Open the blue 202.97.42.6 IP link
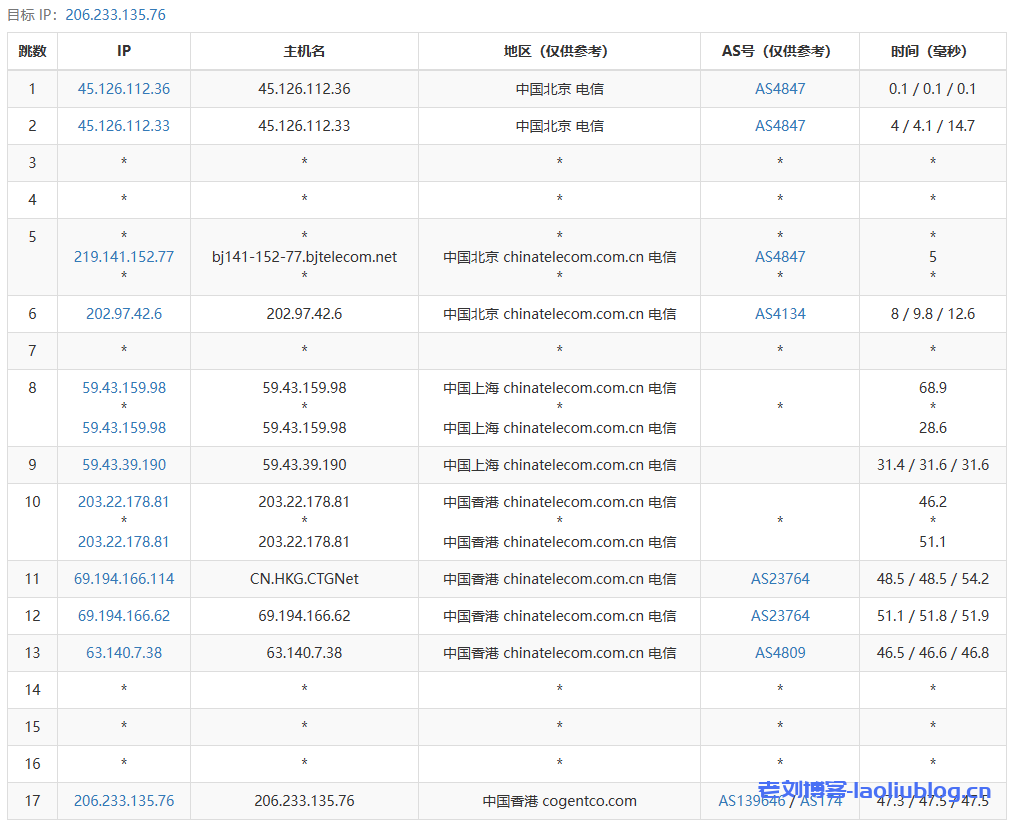Image resolution: width=1017 pixels, height=828 pixels. point(123,314)
